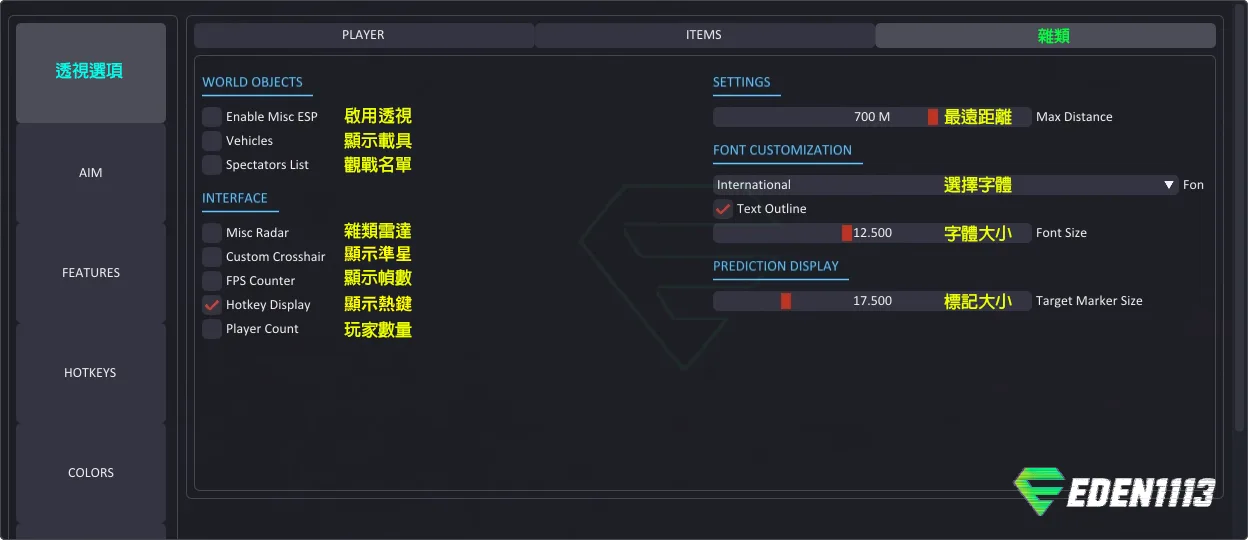This screenshot has height=540, width=1248.
Task: Disable the Text Outline checkbox
Action: tap(723, 209)
